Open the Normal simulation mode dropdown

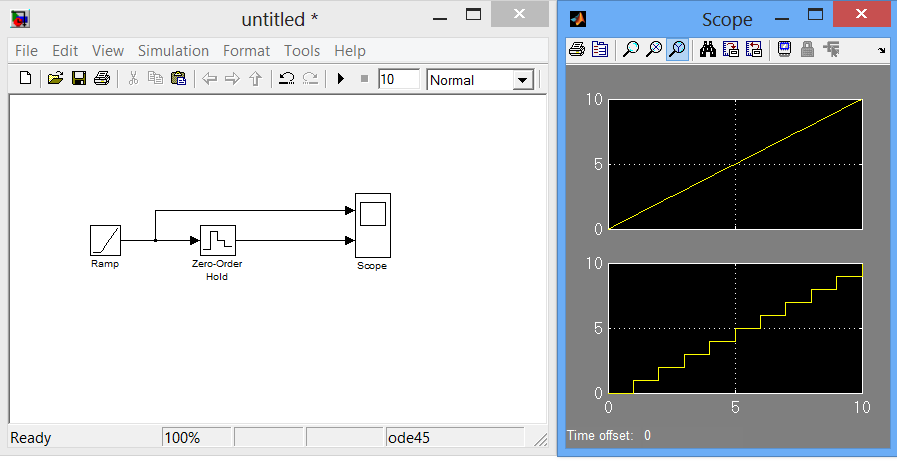click(x=523, y=80)
